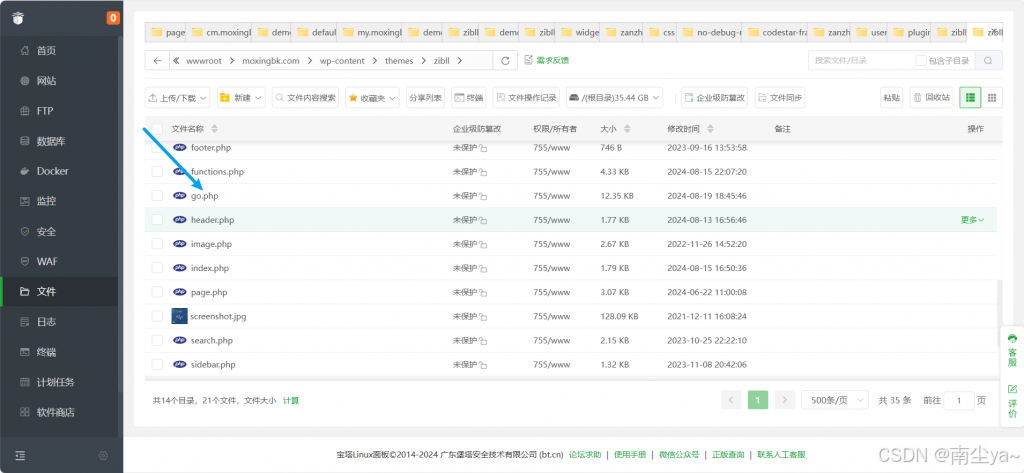Image resolution: width=1024 pixels, height=473 pixels.
Task: Toggle the select-all files checkbox
Action: 157,129
